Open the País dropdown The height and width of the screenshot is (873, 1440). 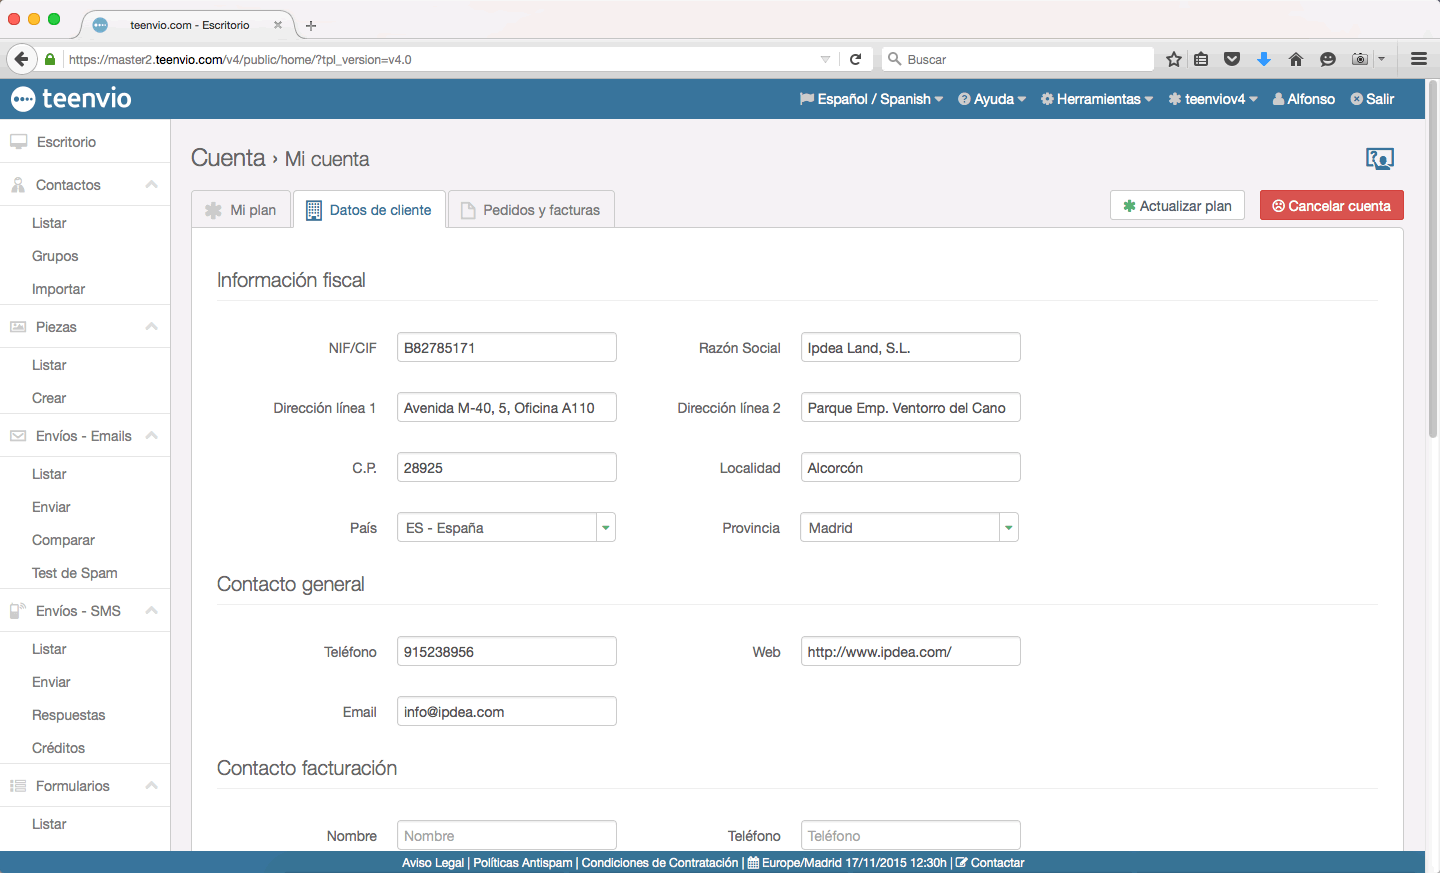(x=605, y=528)
